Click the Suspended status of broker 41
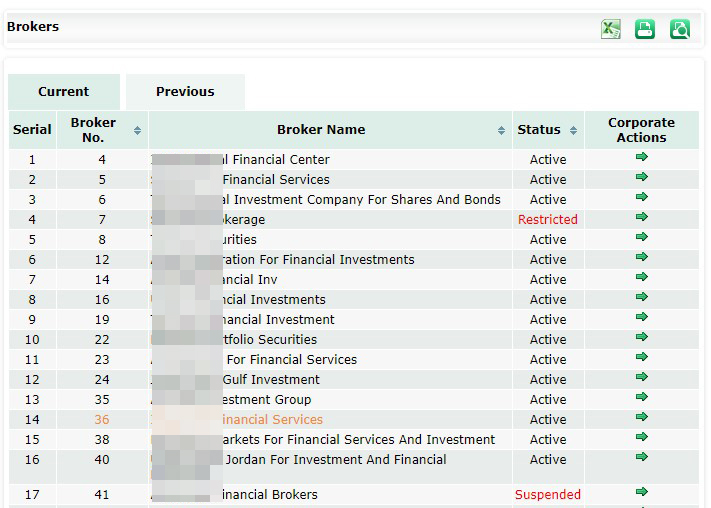711x508 pixels. coord(548,494)
